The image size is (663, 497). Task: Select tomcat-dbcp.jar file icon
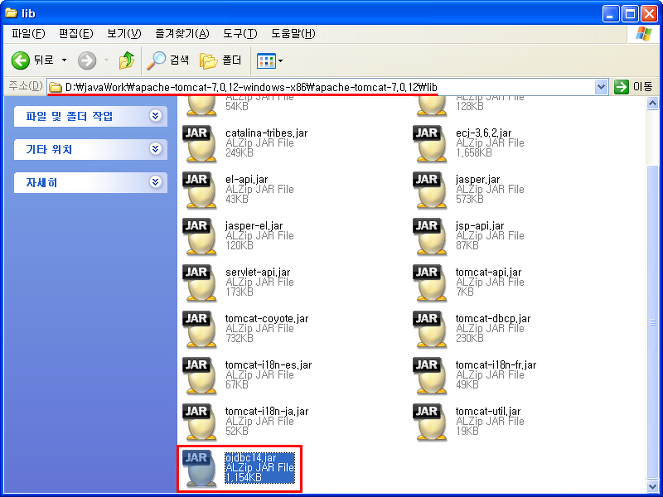(x=430, y=329)
